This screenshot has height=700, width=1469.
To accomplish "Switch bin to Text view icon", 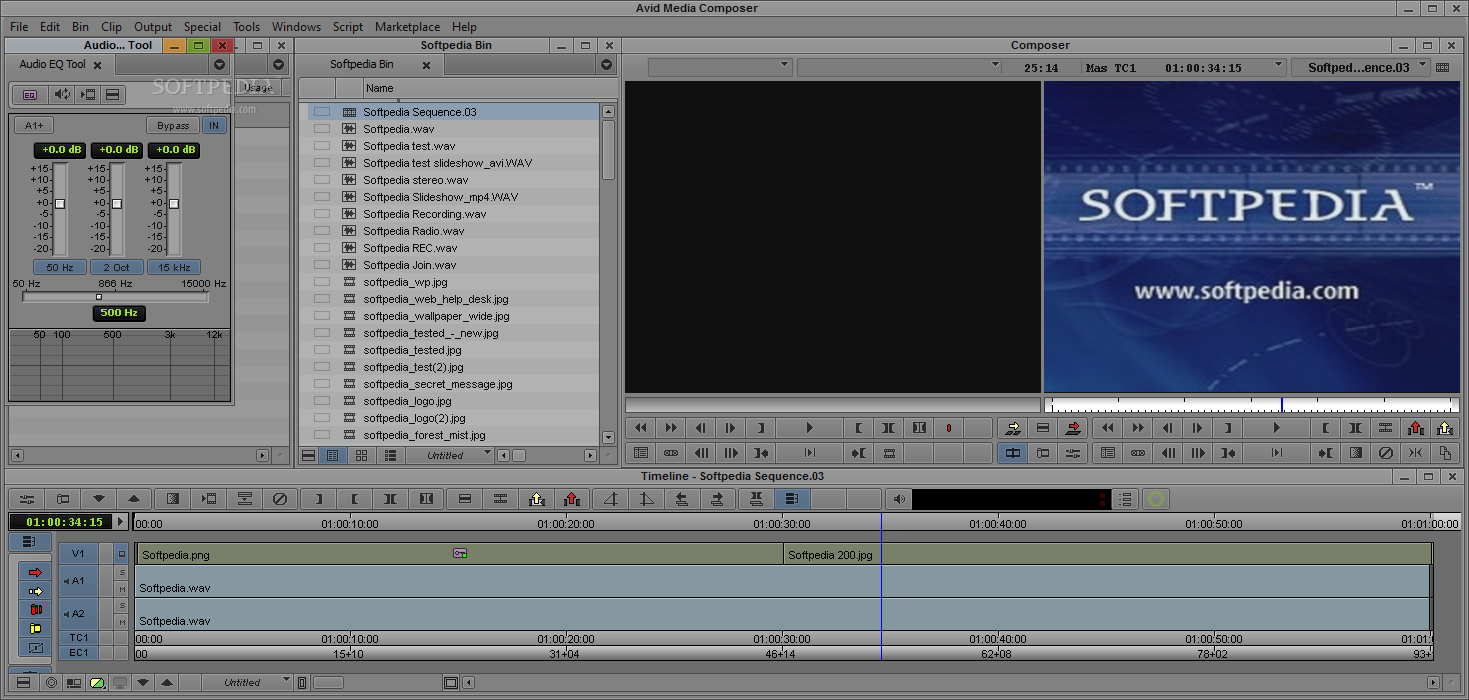I will click(x=333, y=455).
